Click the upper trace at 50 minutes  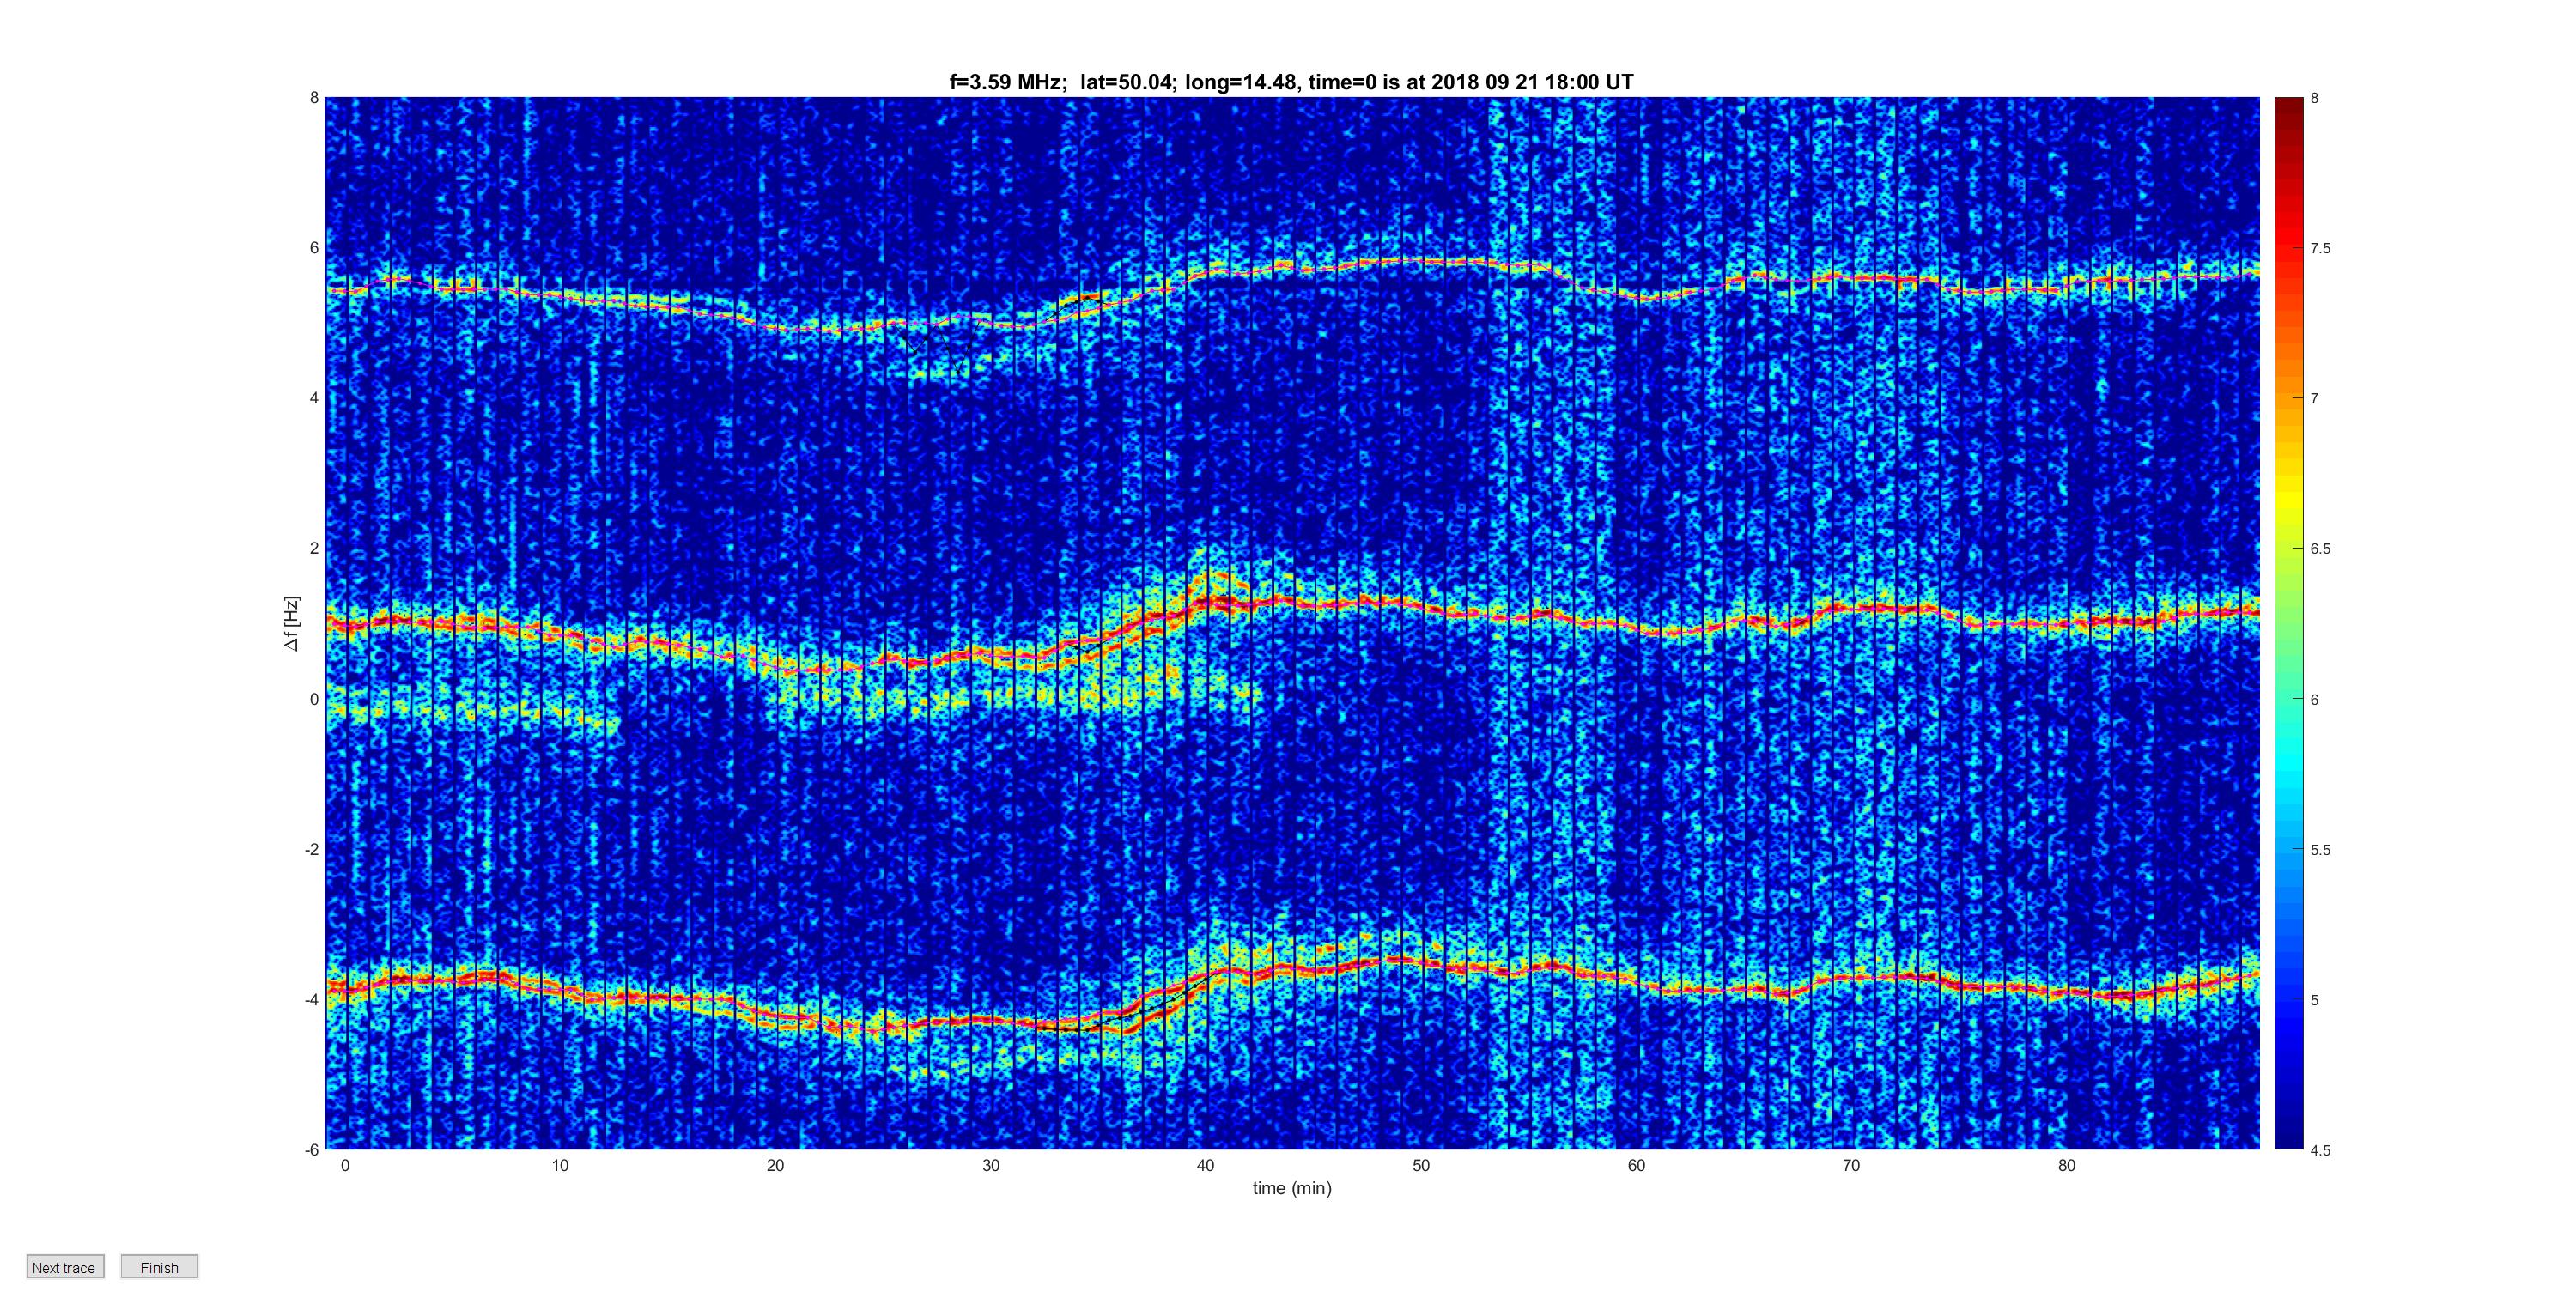[x=1420, y=261]
